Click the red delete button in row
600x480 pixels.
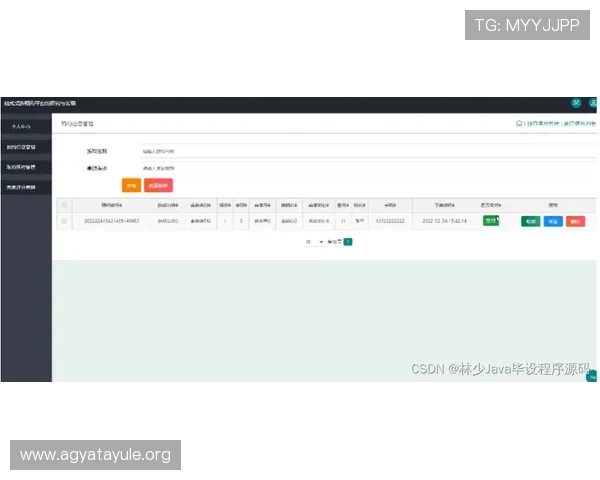[575, 221]
